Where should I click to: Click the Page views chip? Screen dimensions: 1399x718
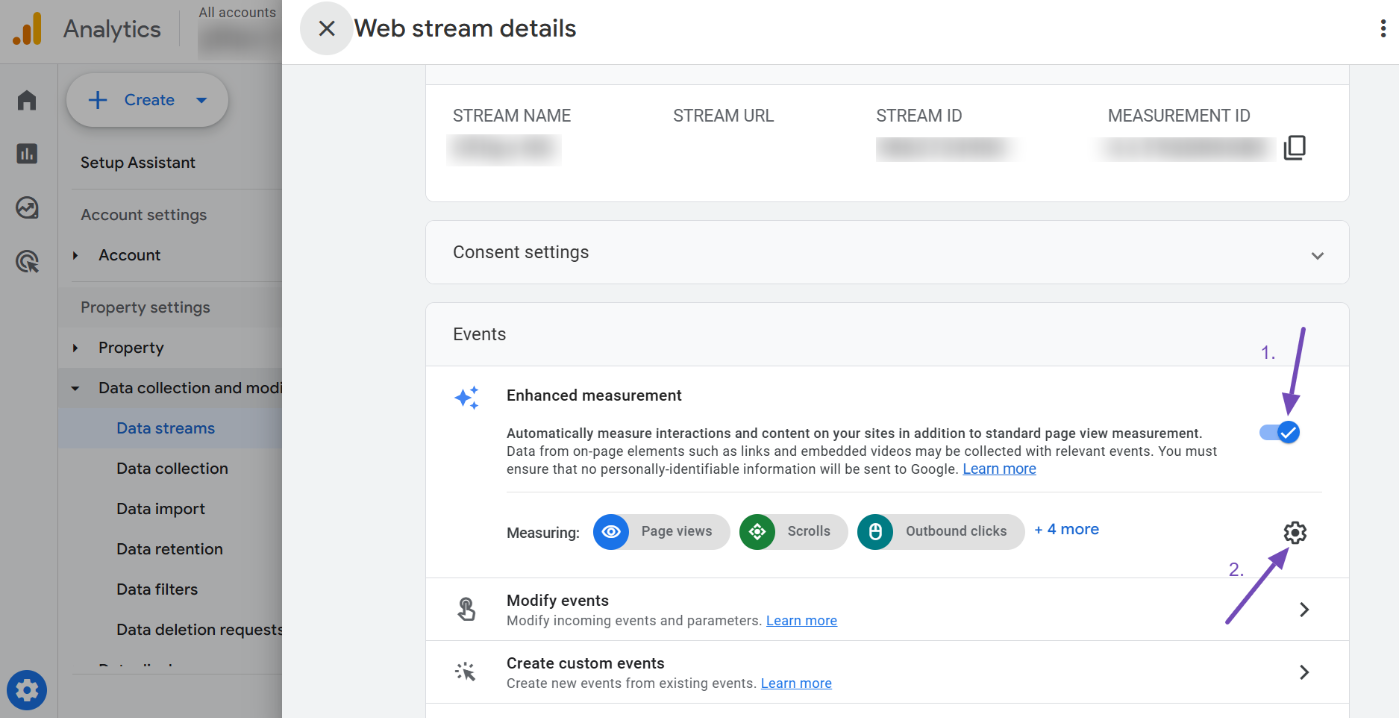[661, 532]
